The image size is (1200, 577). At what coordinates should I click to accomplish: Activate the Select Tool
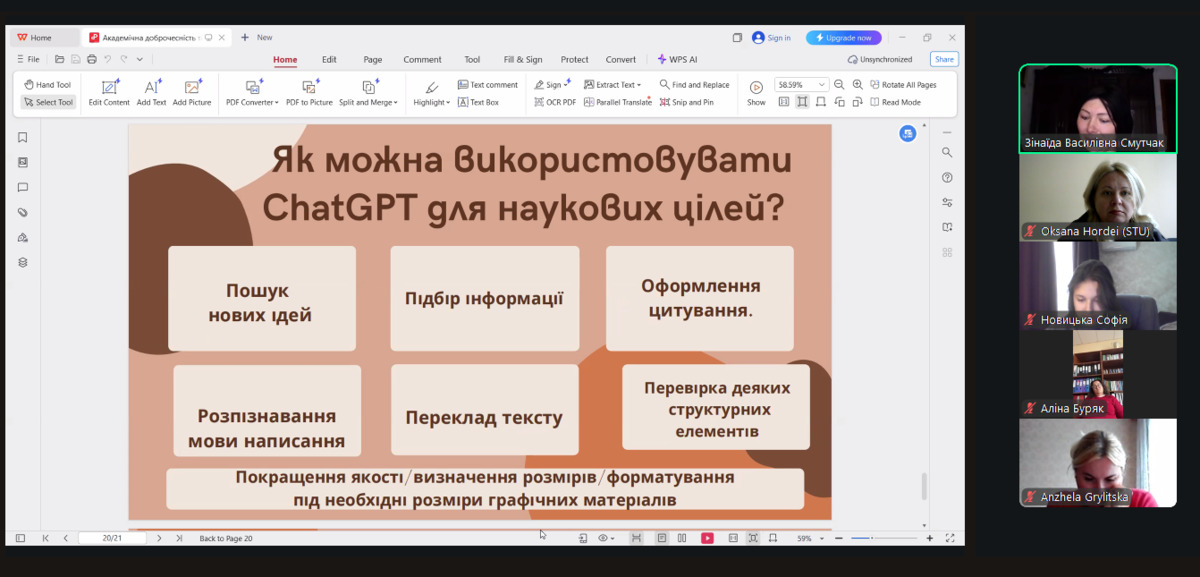pyautogui.click(x=48, y=102)
